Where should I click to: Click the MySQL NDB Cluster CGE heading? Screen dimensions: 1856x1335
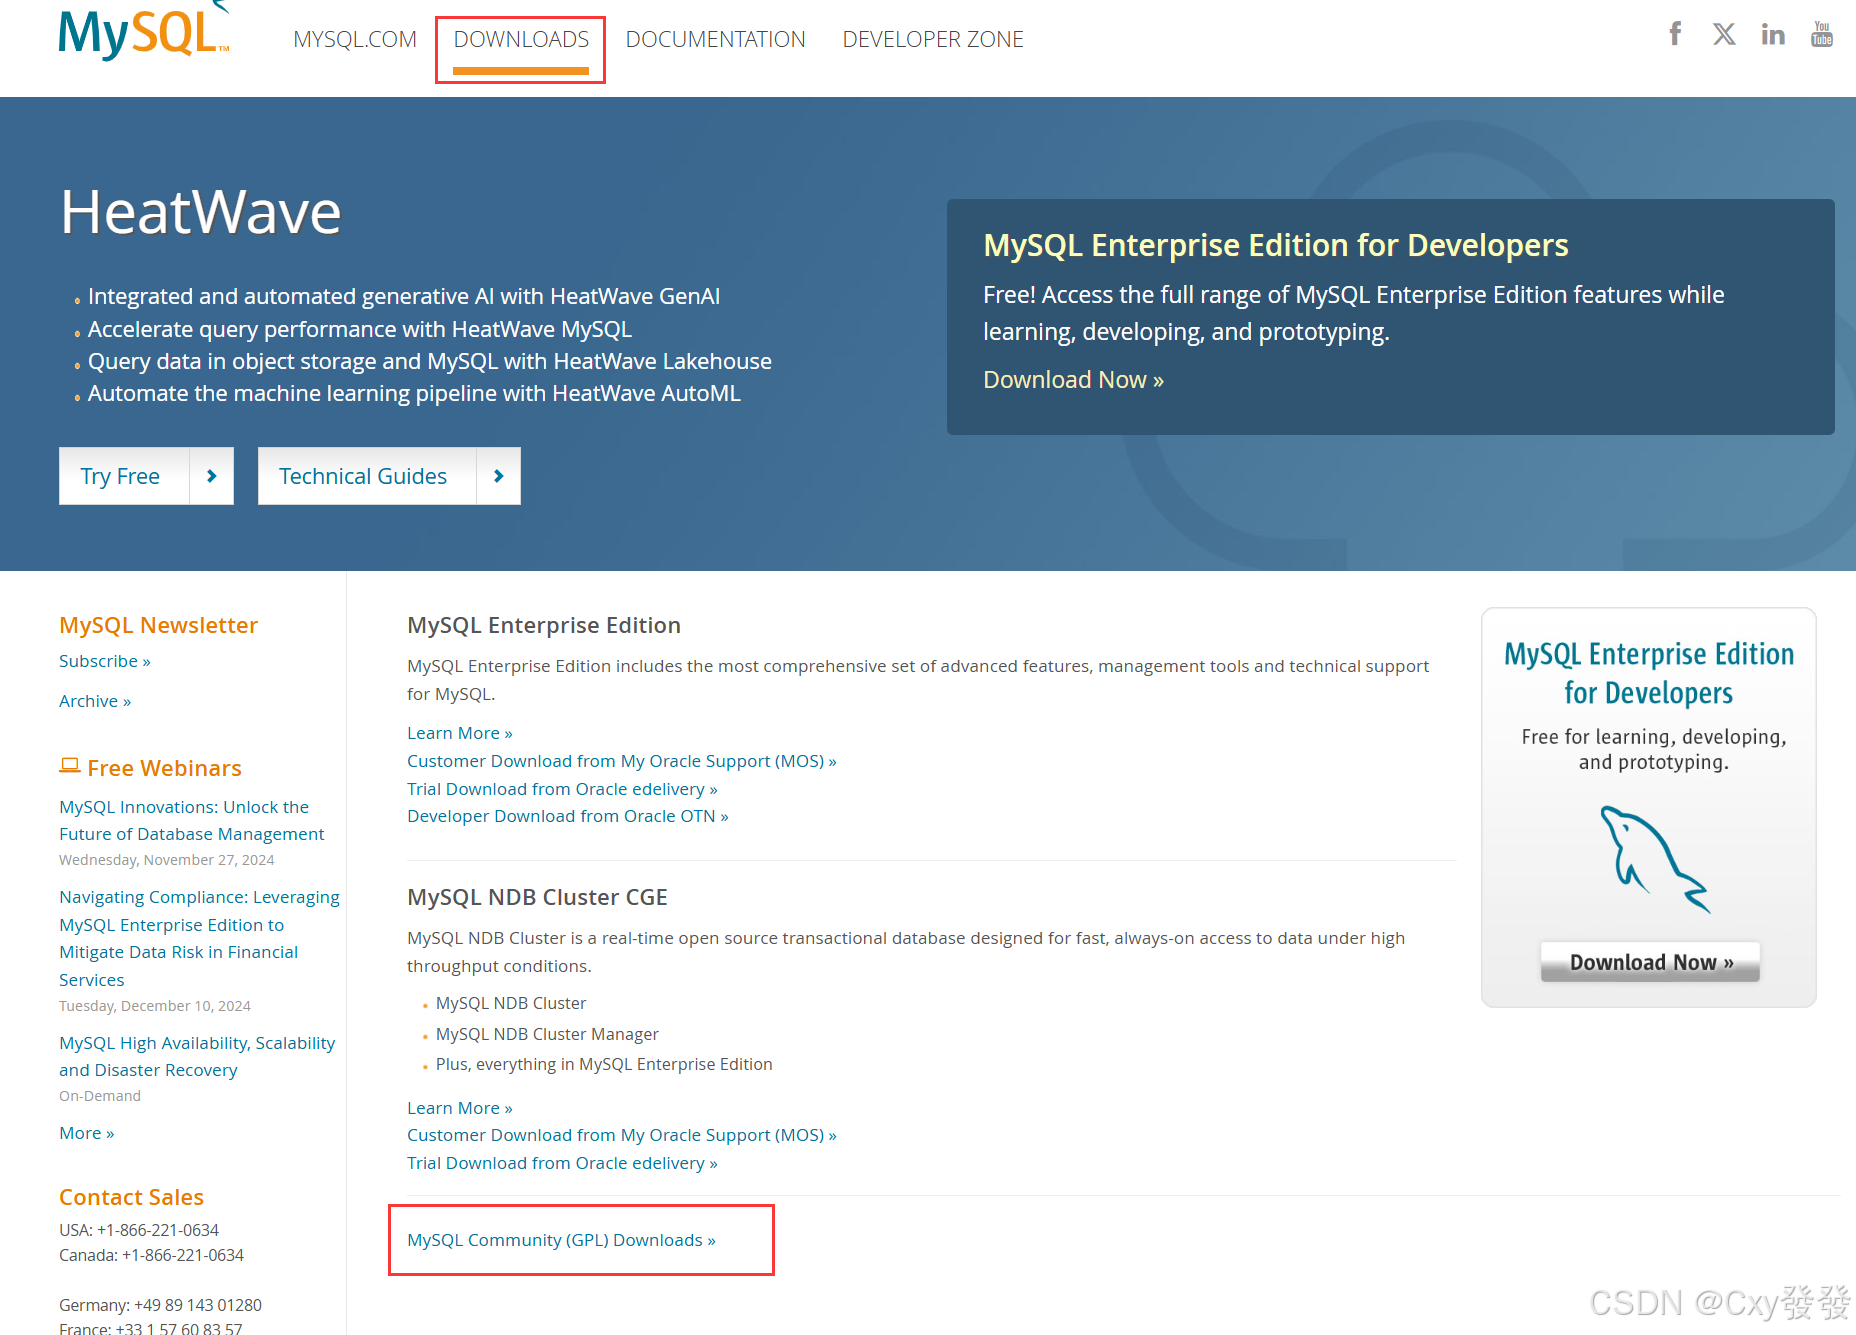click(x=537, y=897)
